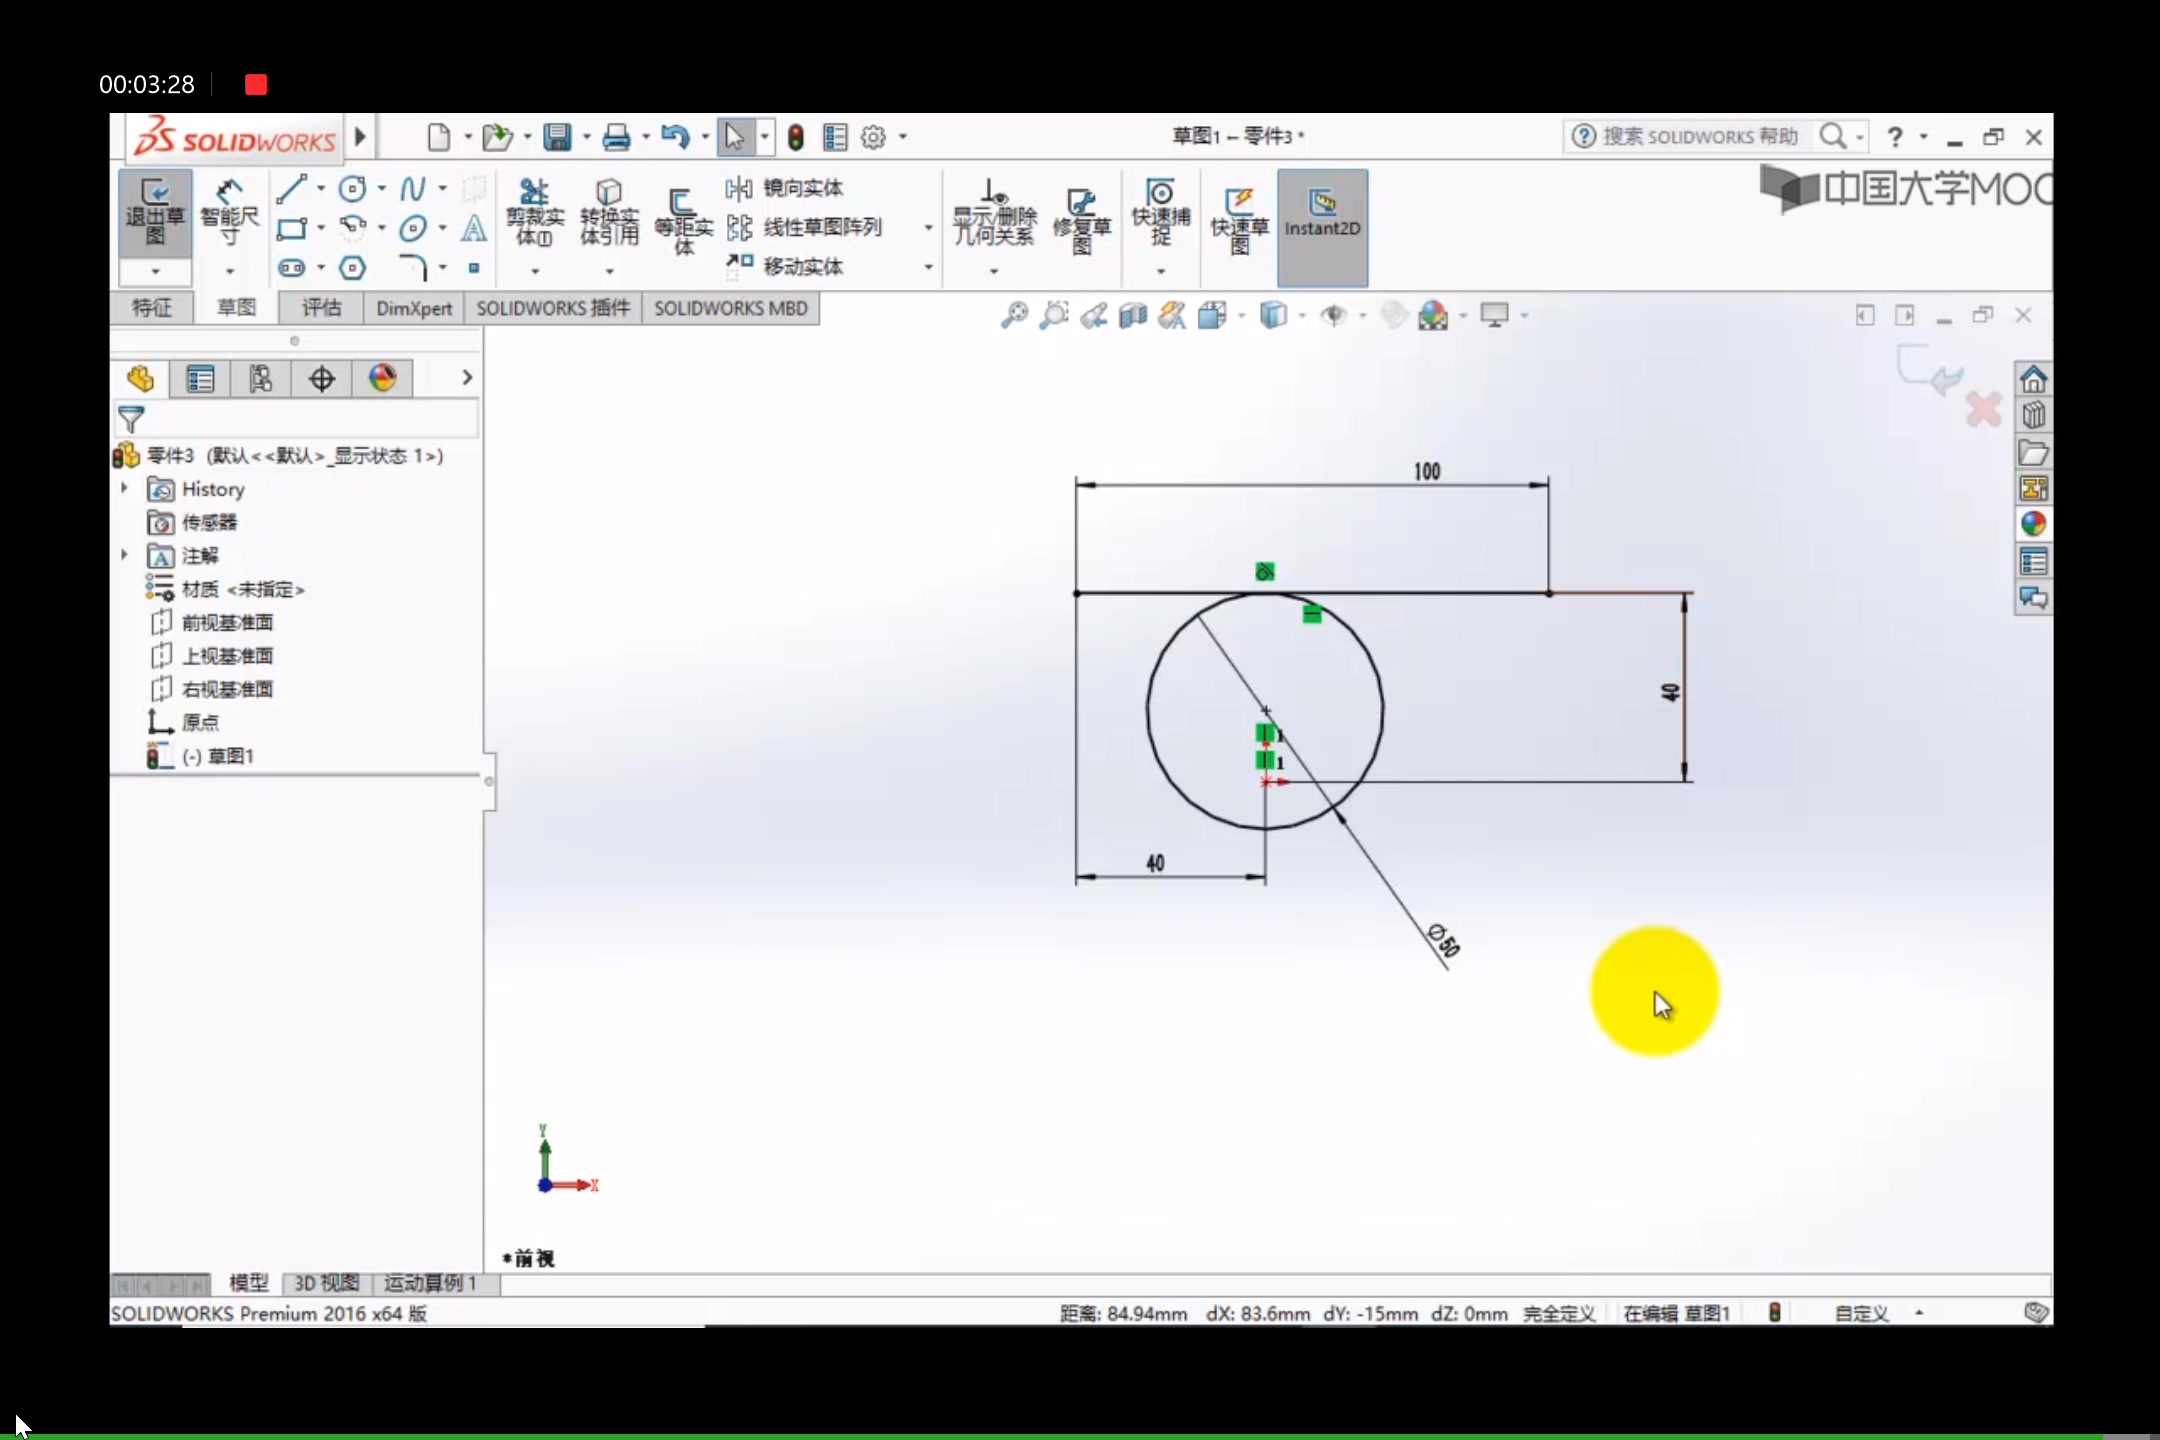Click the 退出草图 (Exit Sketch) button

click(x=153, y=212)
